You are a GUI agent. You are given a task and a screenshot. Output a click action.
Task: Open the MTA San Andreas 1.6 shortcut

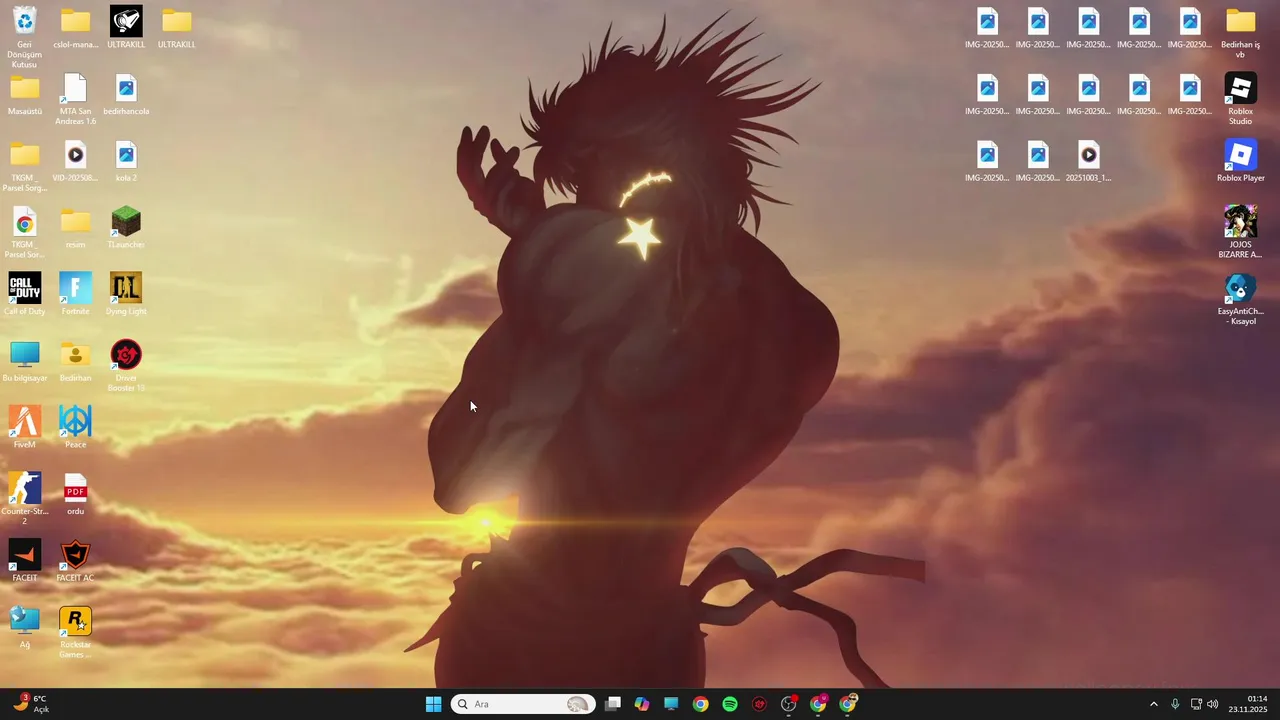75,99
